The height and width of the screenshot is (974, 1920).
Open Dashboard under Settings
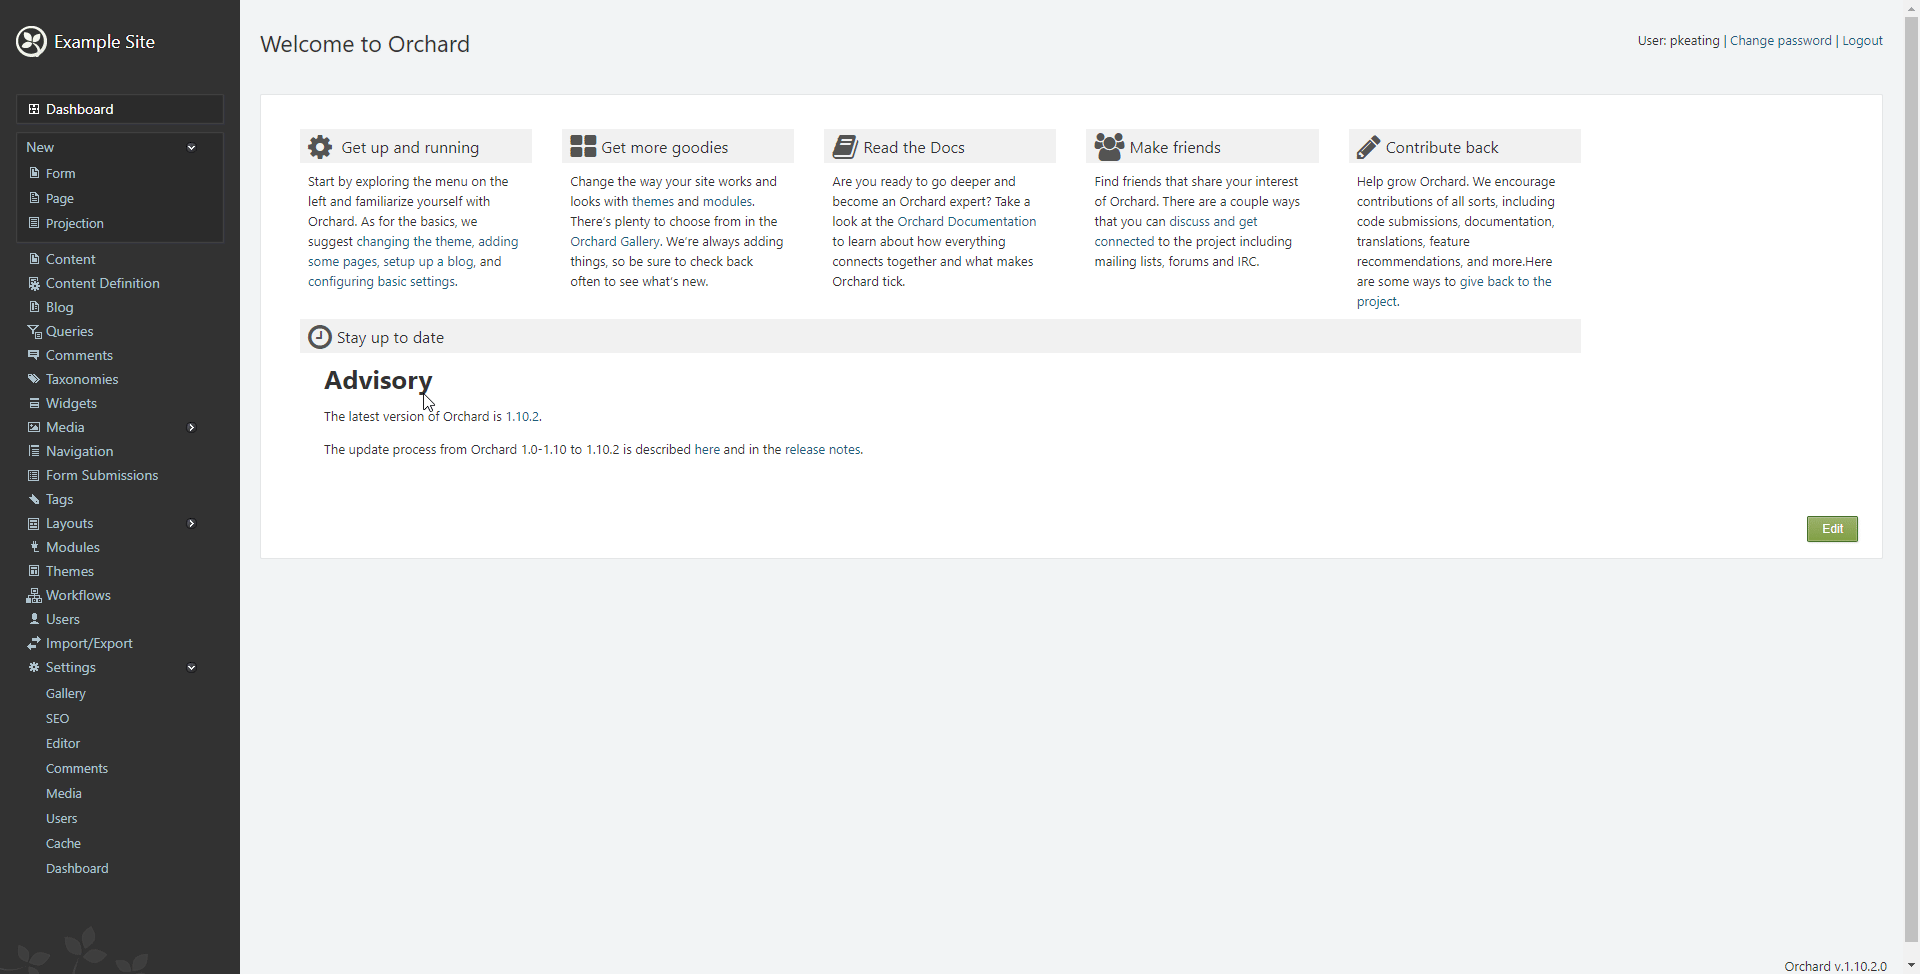coord(77,868)
